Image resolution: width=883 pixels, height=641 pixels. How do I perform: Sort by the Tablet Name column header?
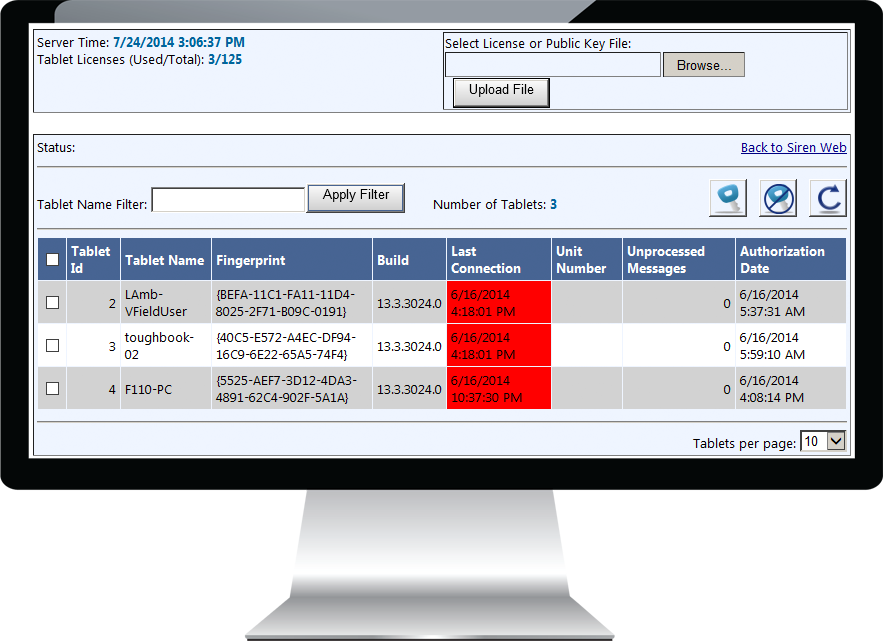pos(164,260)
